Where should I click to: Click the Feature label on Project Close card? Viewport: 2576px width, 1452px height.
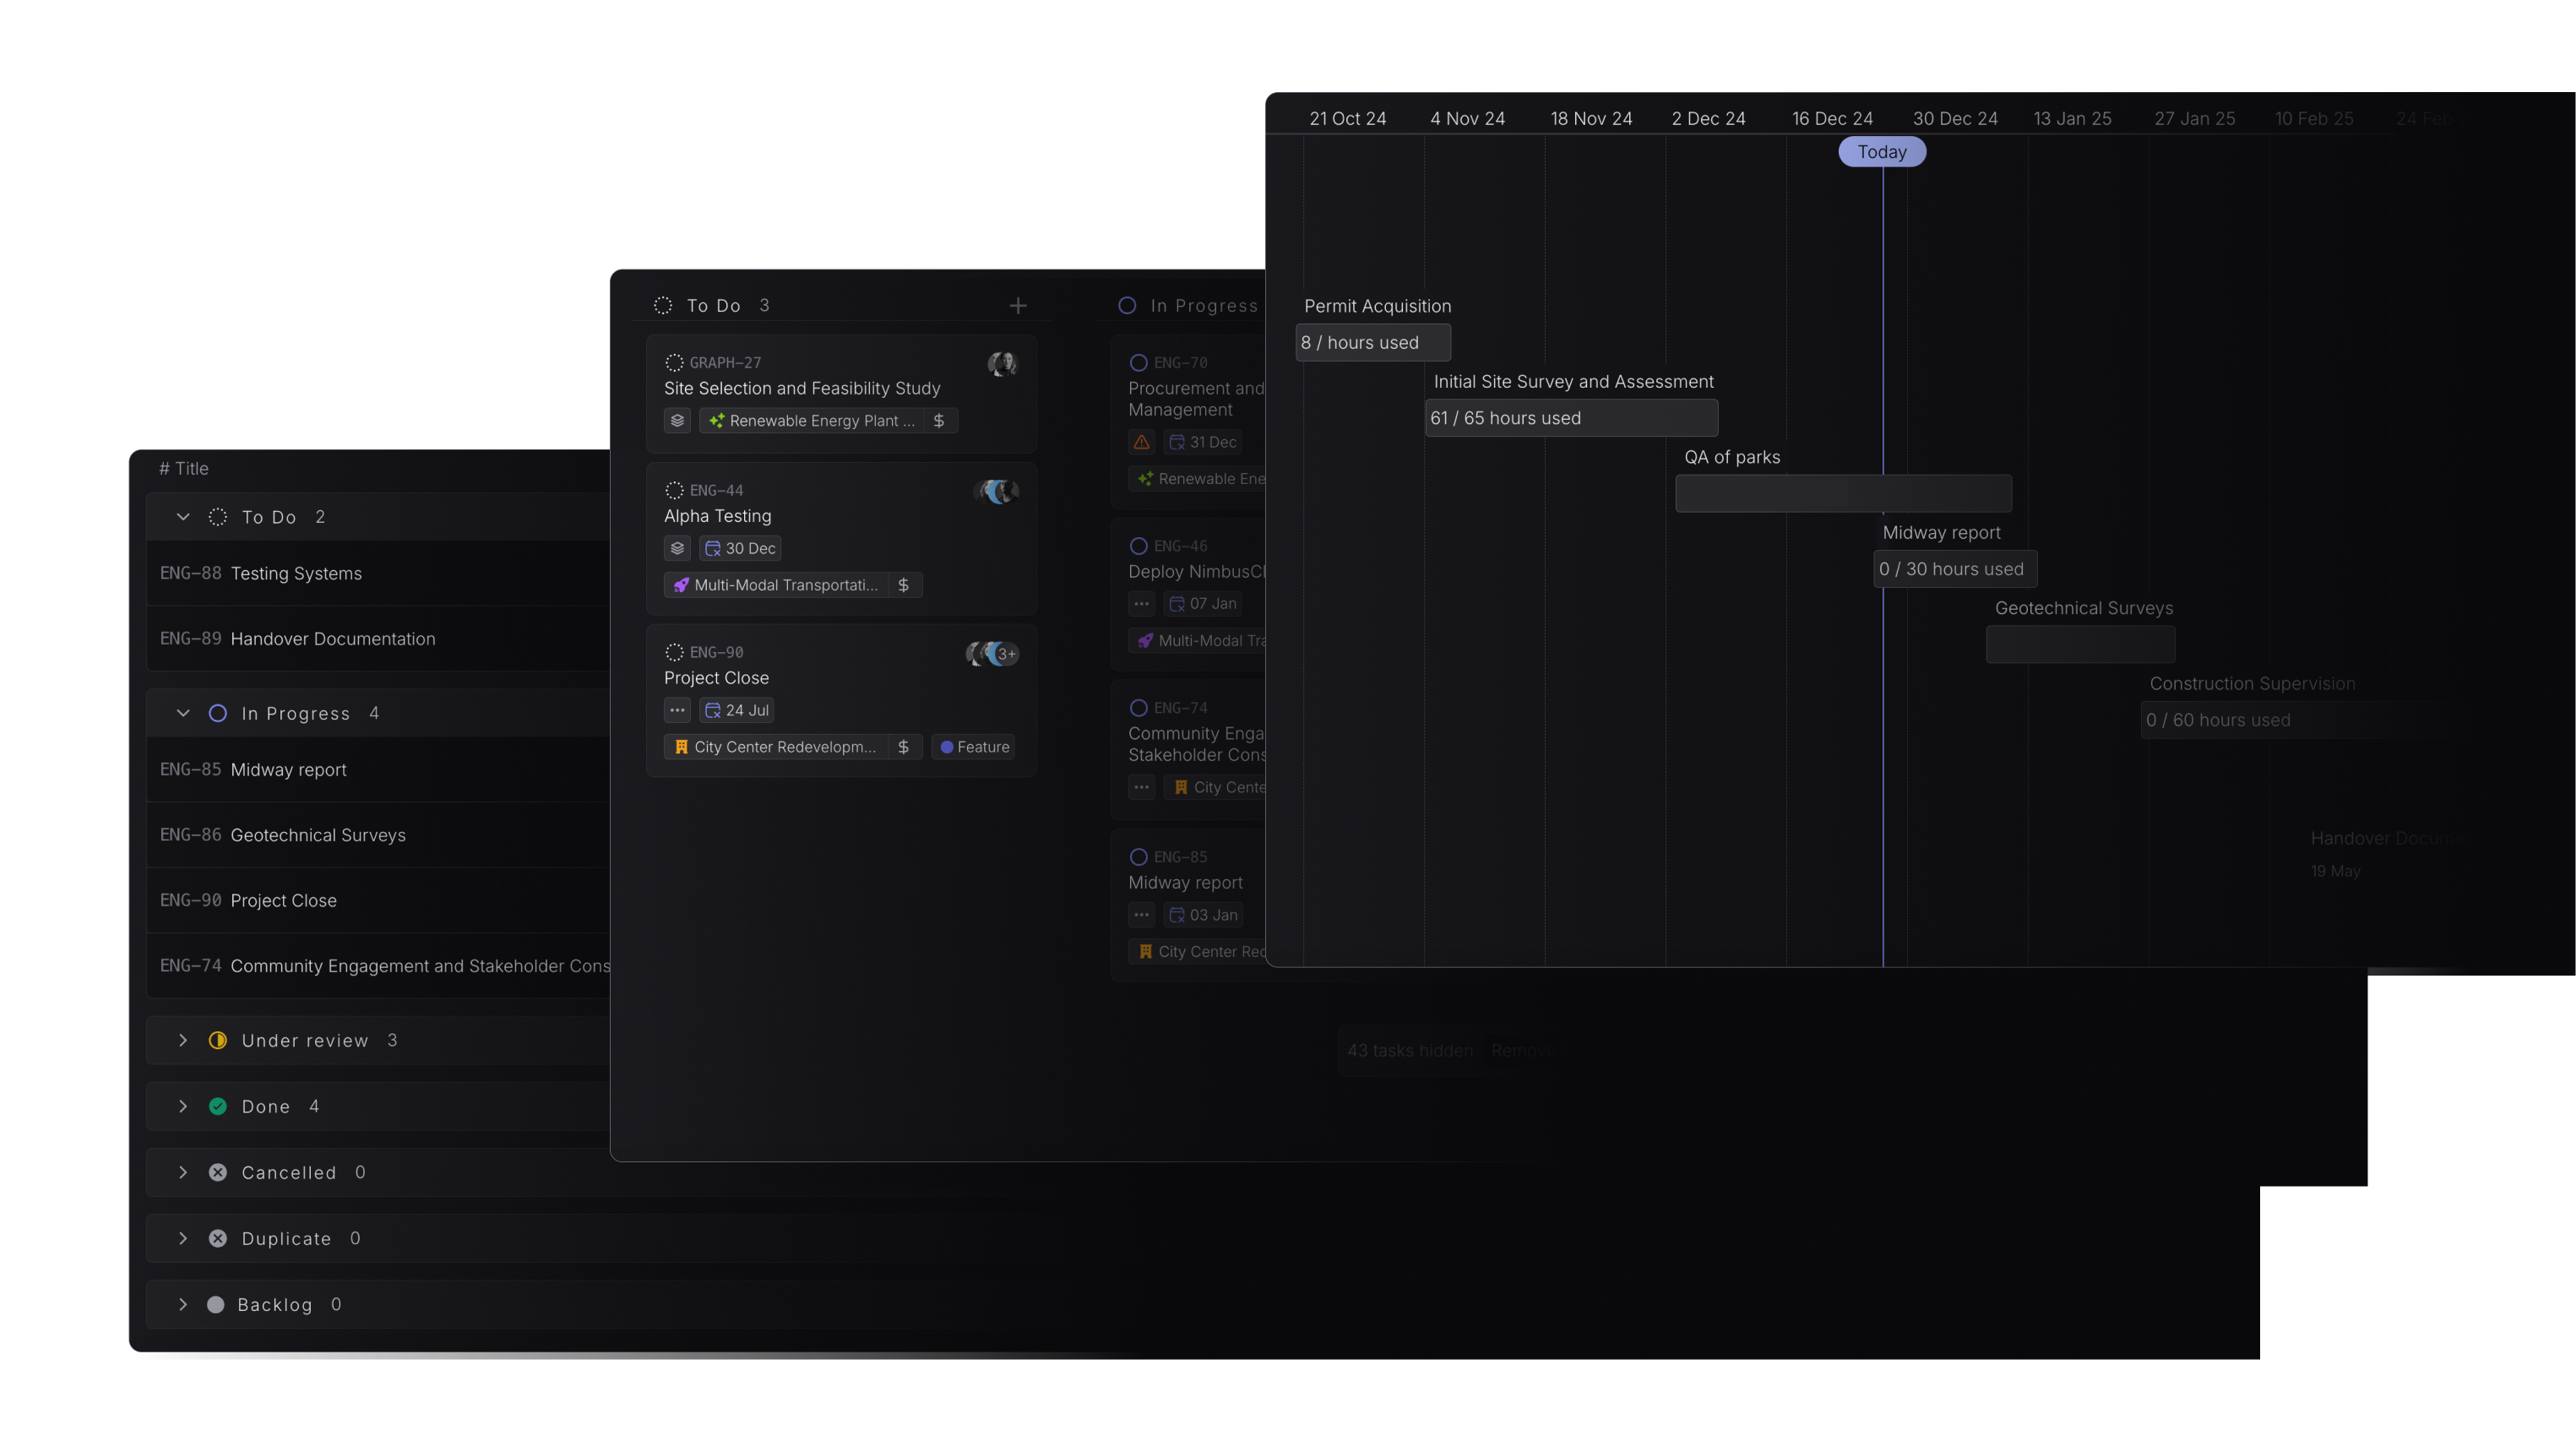point(973,747)
